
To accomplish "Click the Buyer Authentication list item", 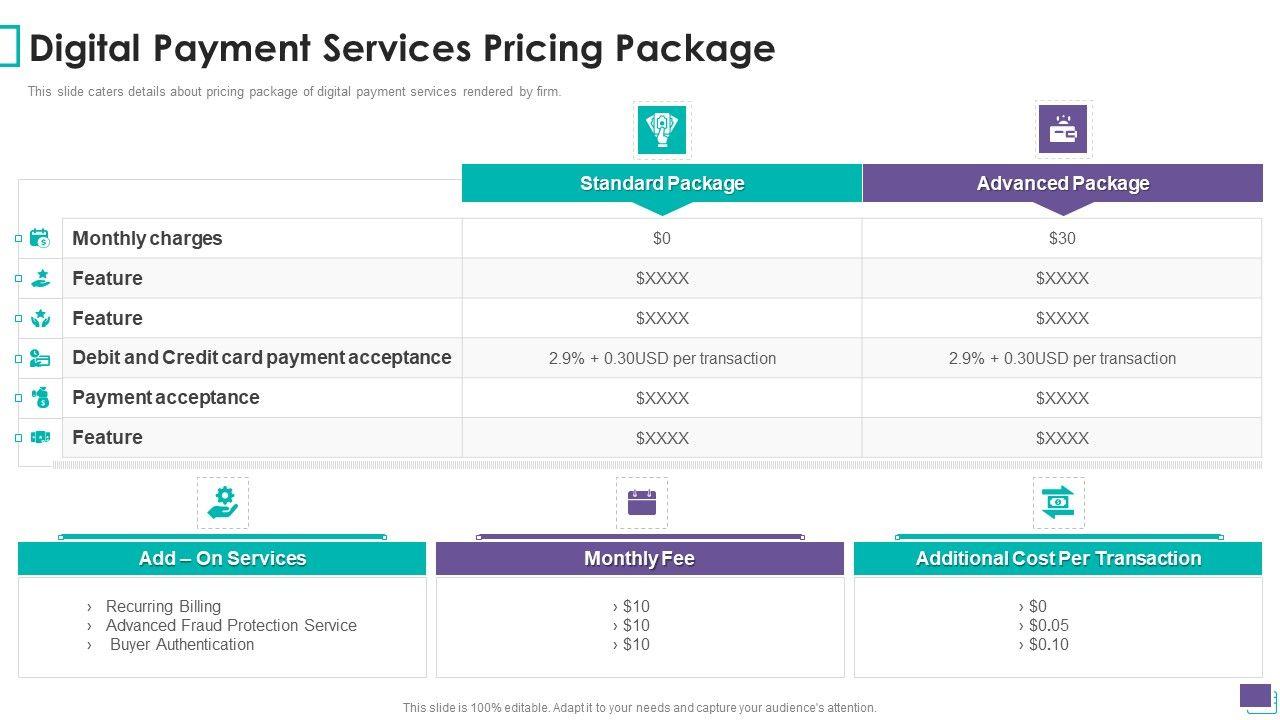I will (x=182, y=645).
